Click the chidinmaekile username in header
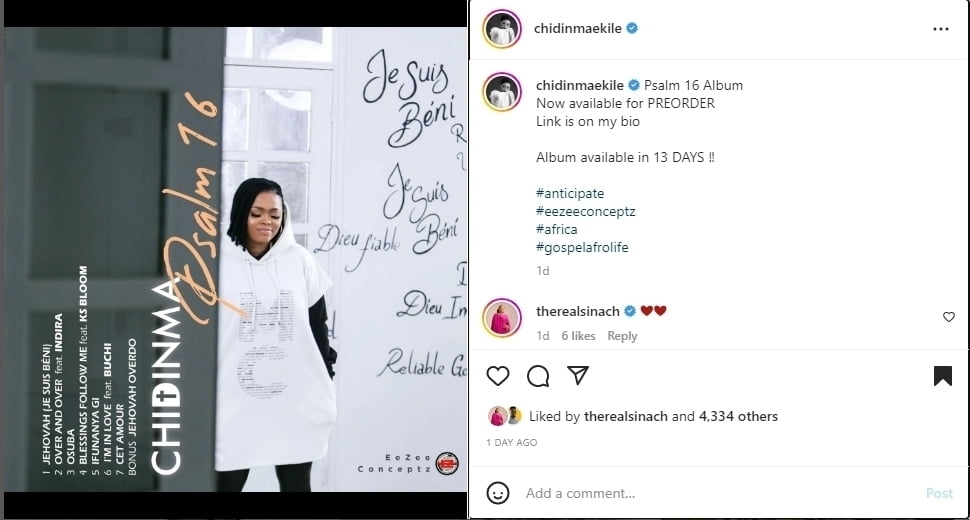Image resolution: width=970 pixels, height=520 pixels. tap(577, 28)
